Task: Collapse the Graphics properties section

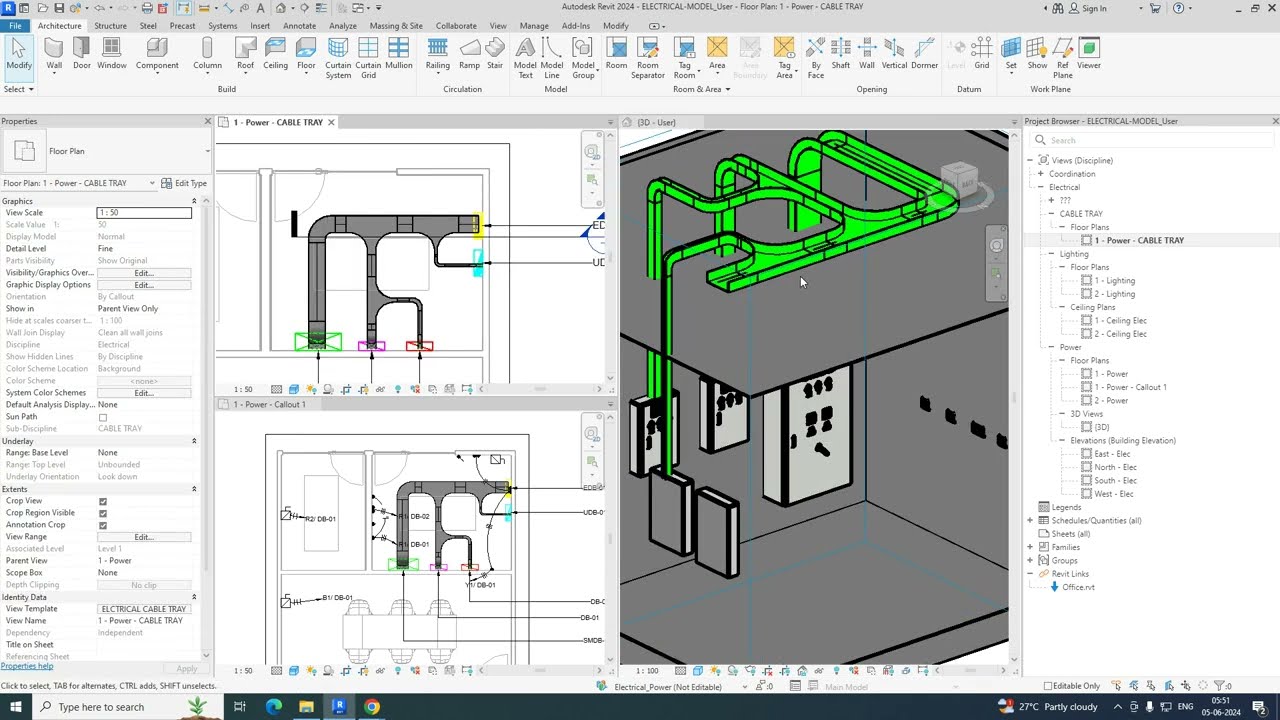Action: coord(194,201)
